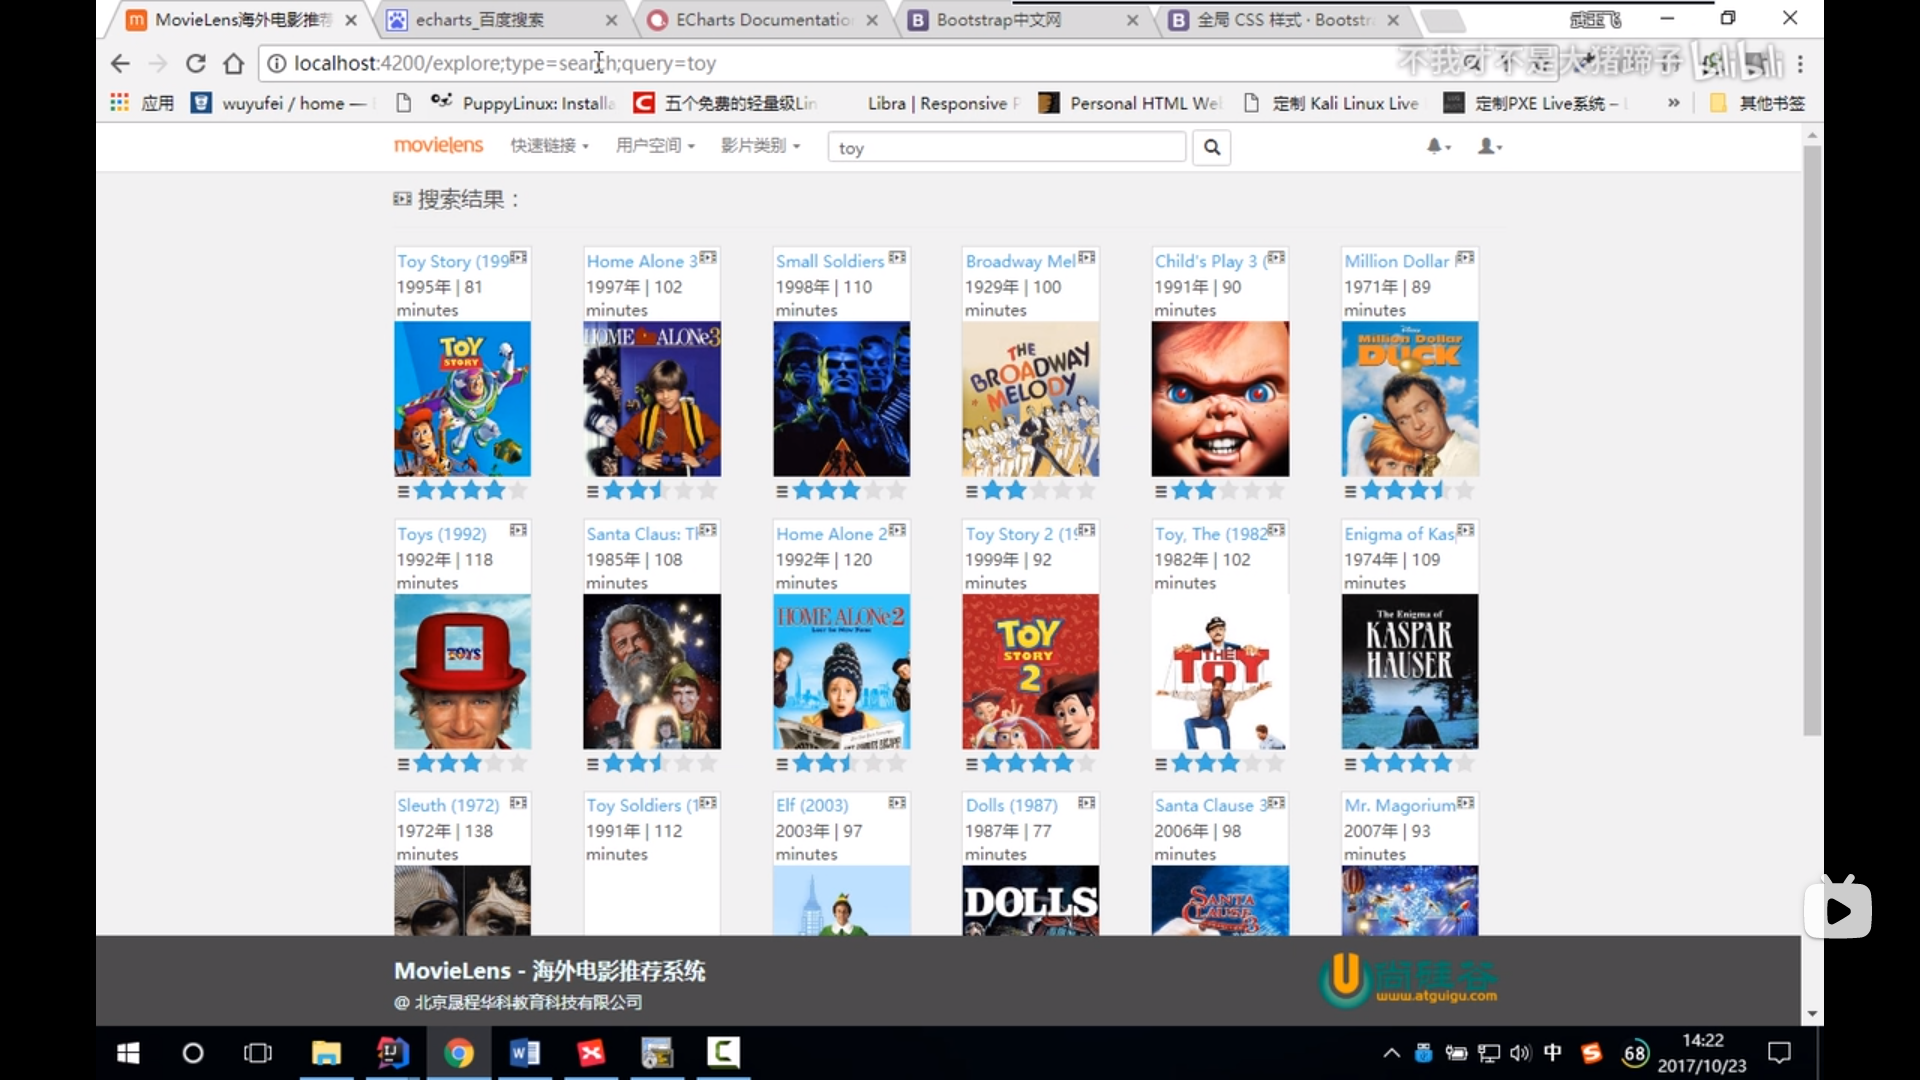
Task: Expand the 影片类别 dropdown menu
Action: [760, 146]
